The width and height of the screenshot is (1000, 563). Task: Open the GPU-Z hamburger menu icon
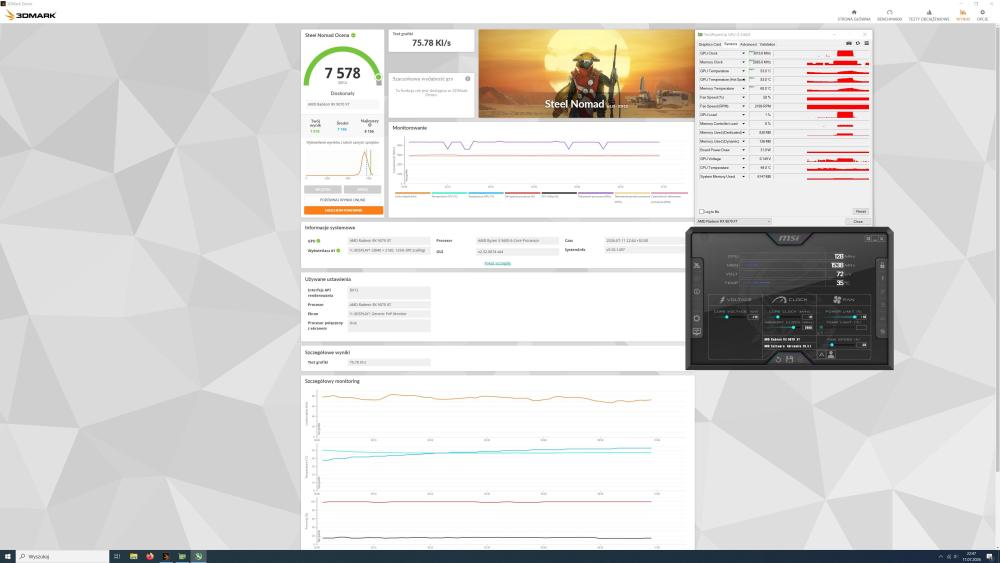pos(866,43)
